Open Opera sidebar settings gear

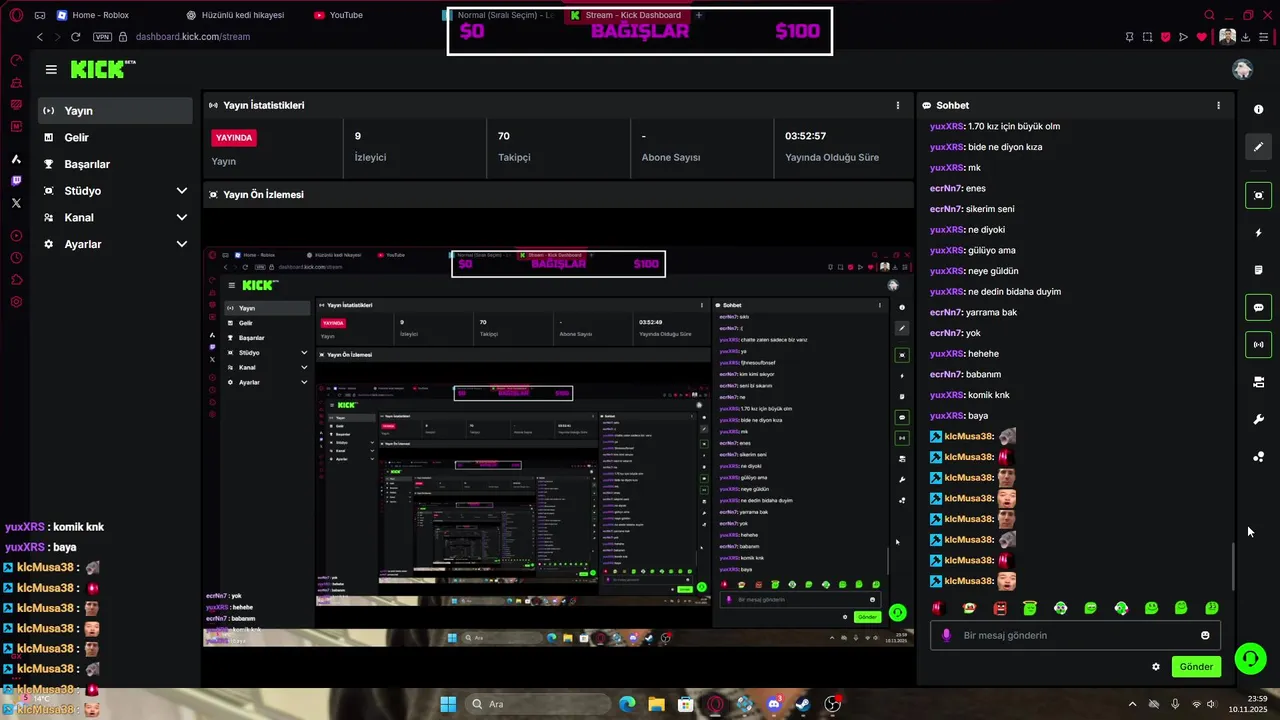pyautogui.click(x=16, y=302)
